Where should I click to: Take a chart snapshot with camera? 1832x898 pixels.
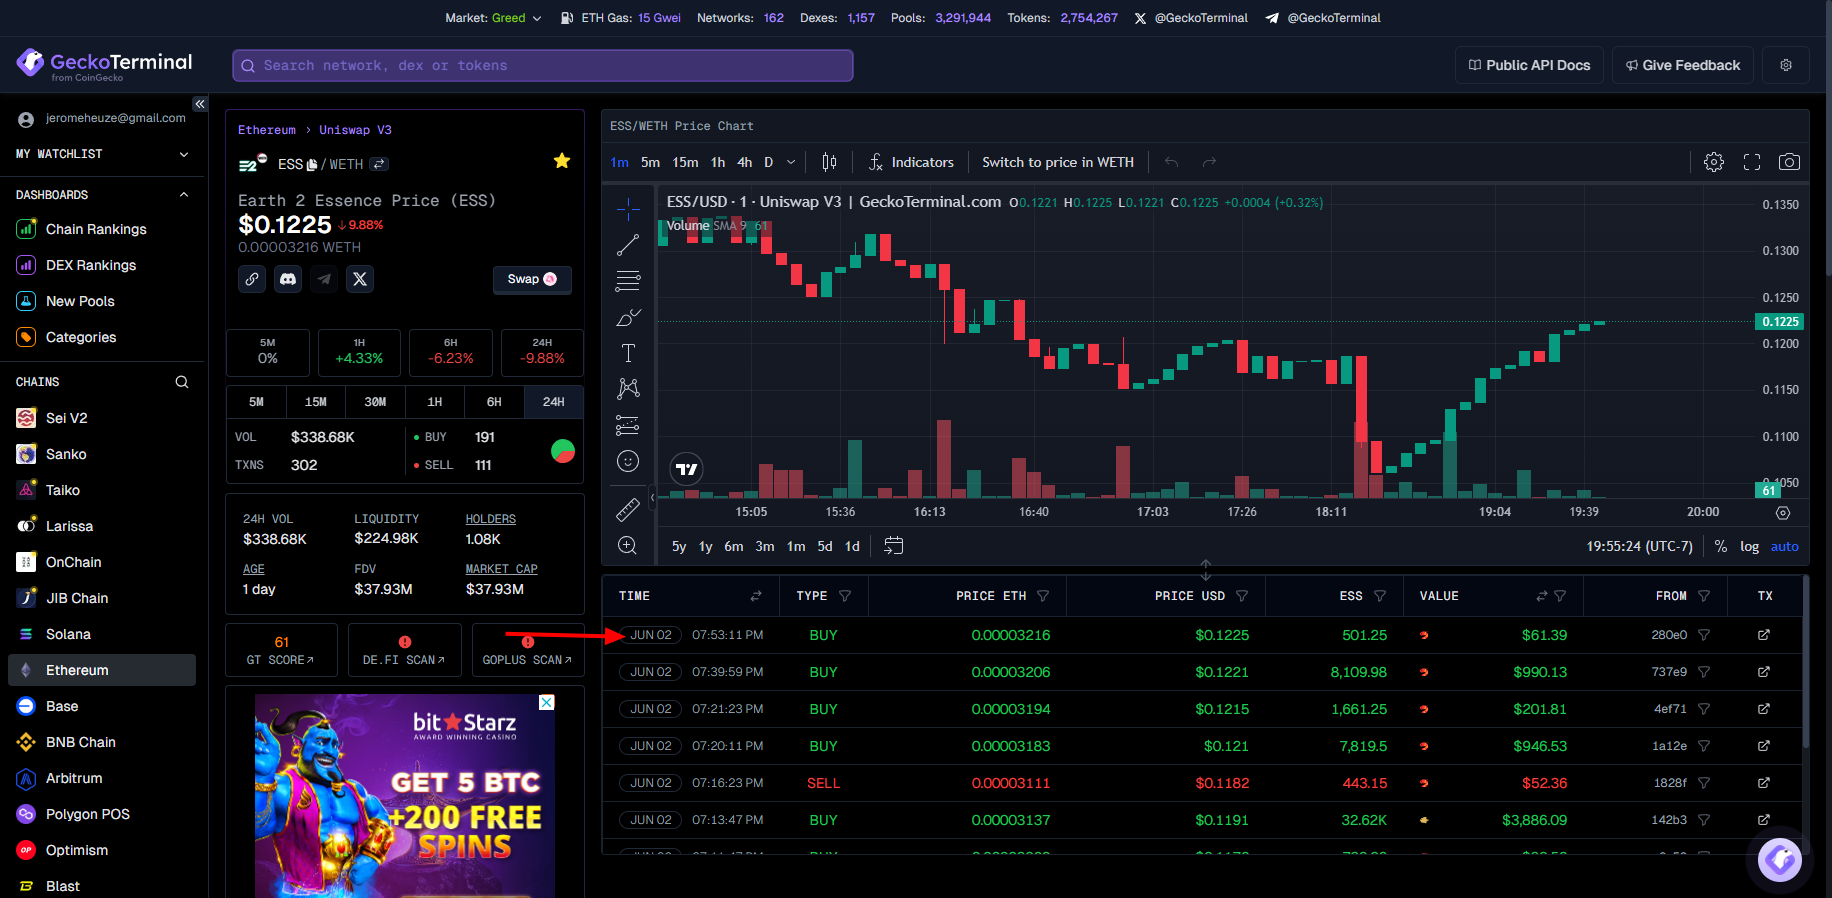click(1789, 162)
